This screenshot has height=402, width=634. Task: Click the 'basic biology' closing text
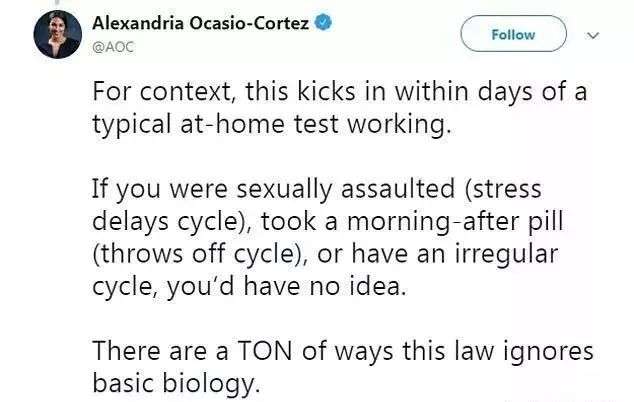(x=176, y=384)
